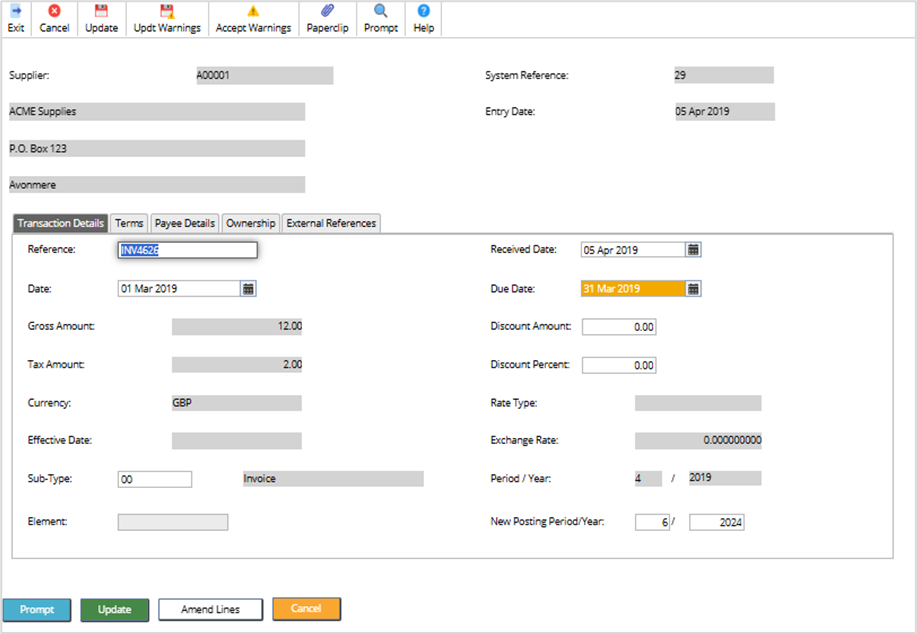Screen dimensions: 917x634
Task: Switch to the Terms tab
Action: click(x=129, y=223)
